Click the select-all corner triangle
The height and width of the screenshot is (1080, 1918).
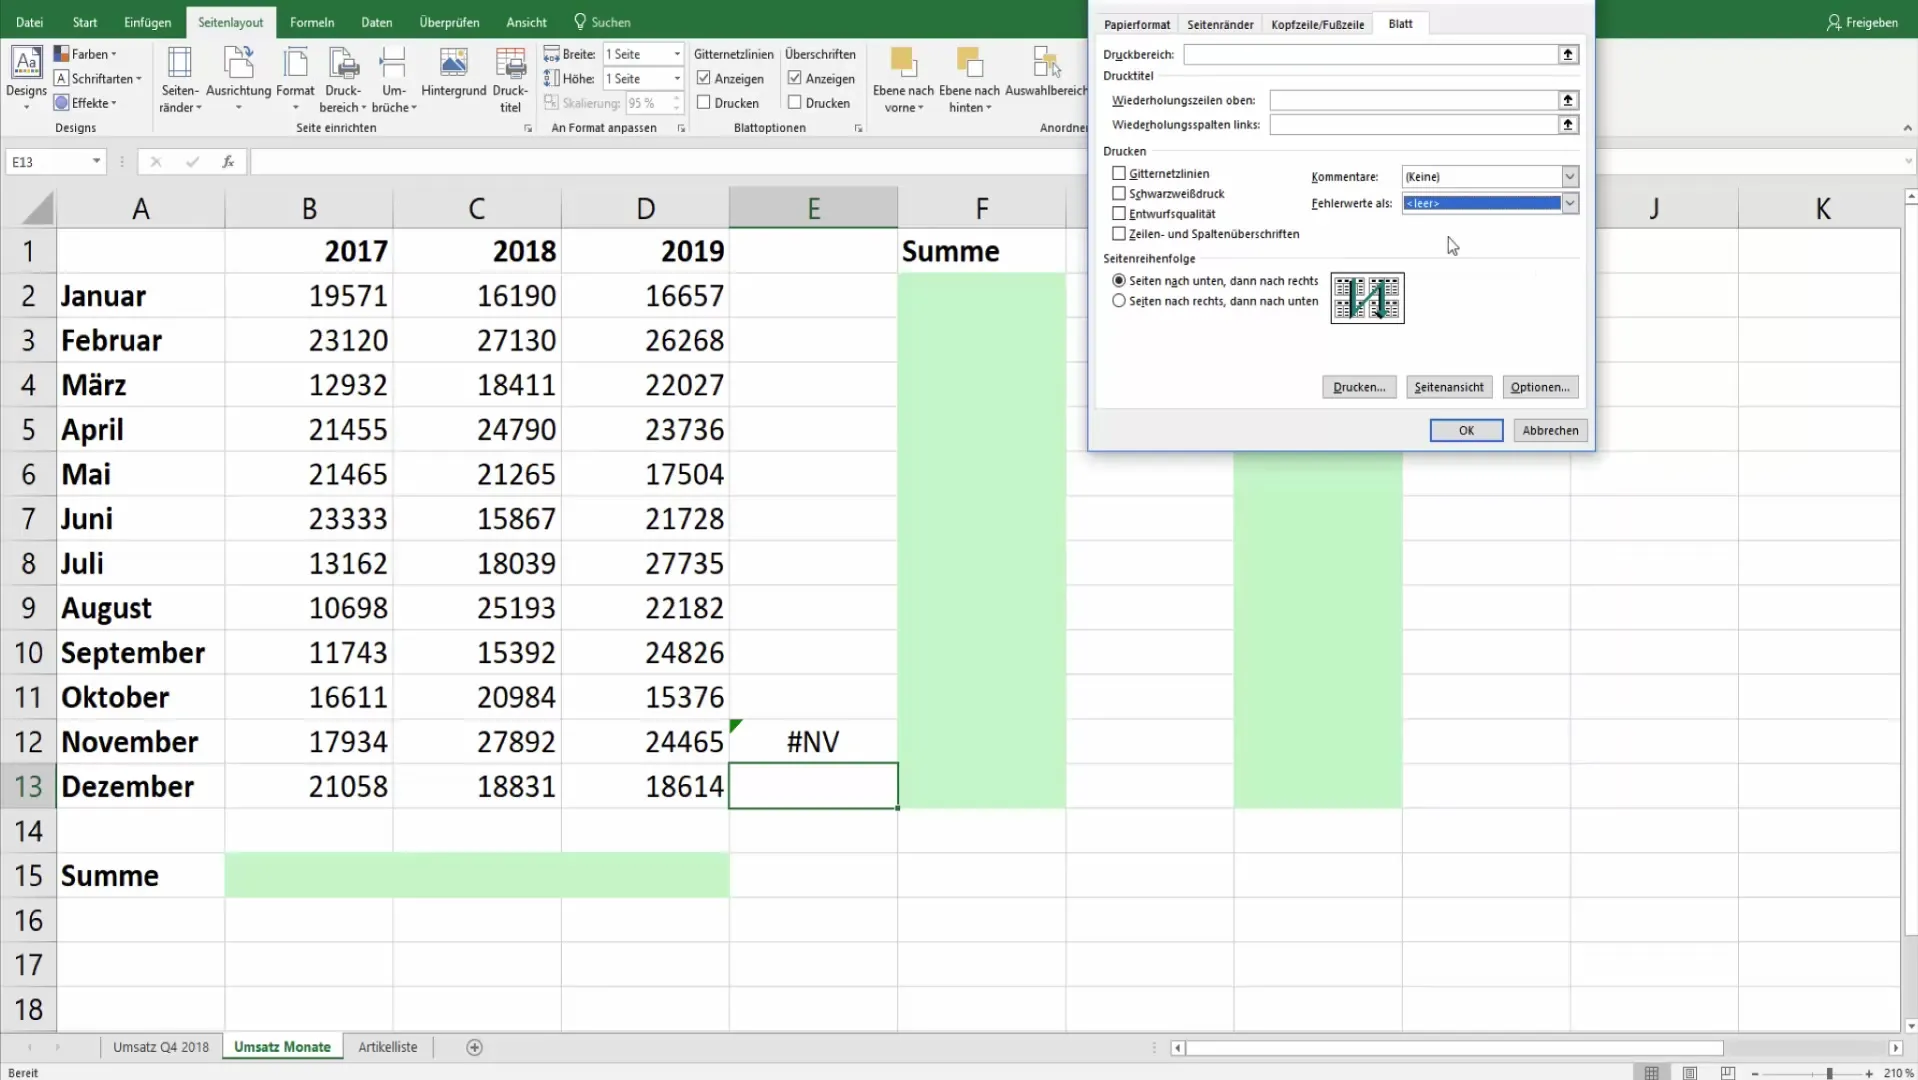point(37,209)
